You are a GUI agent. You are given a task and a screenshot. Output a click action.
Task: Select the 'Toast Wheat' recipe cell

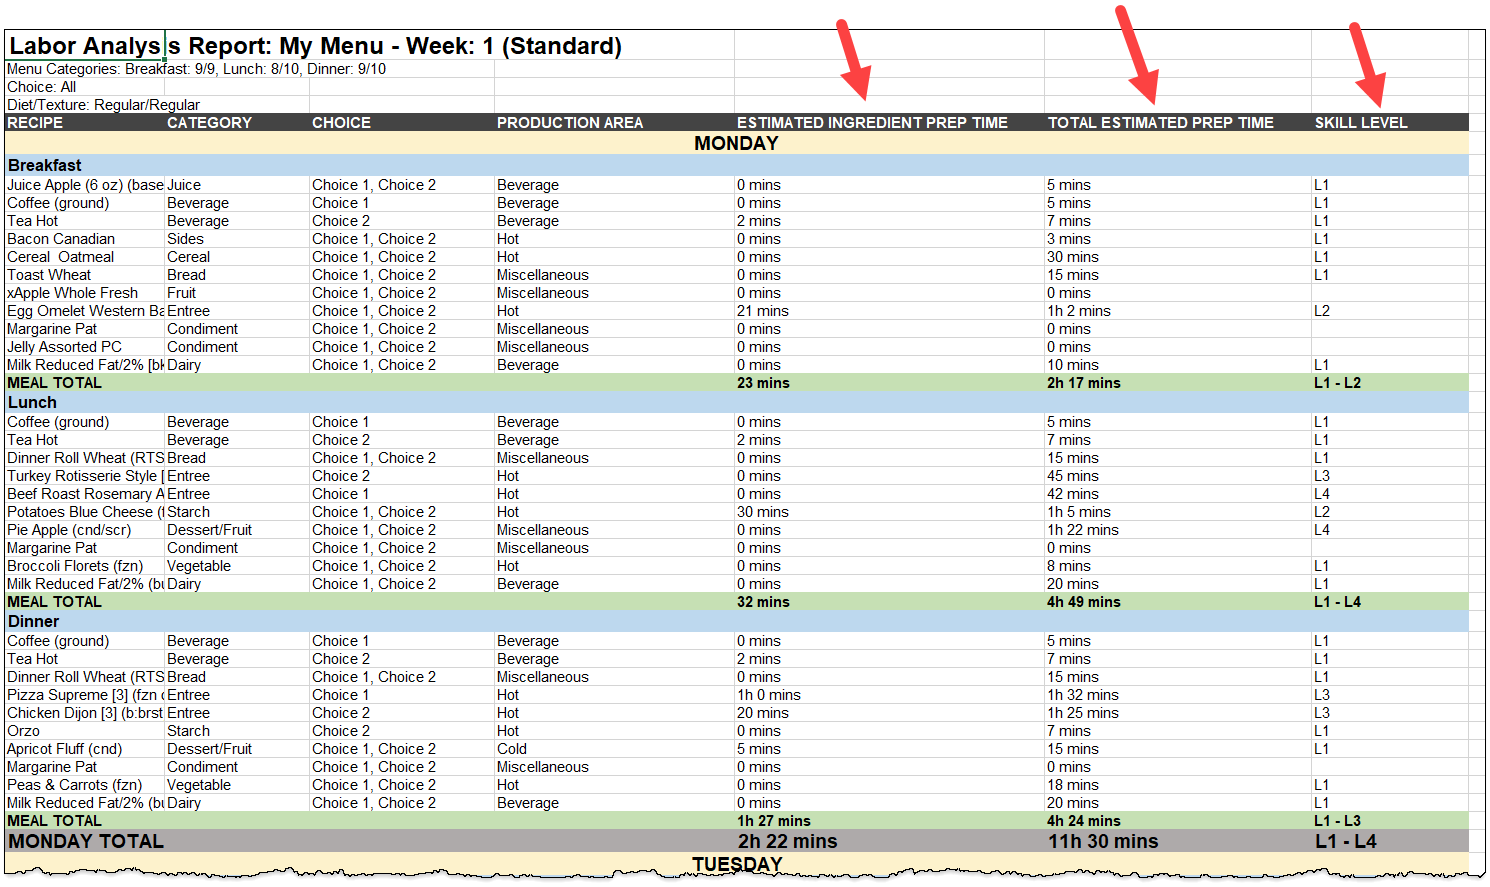click(x=49, y=275)
